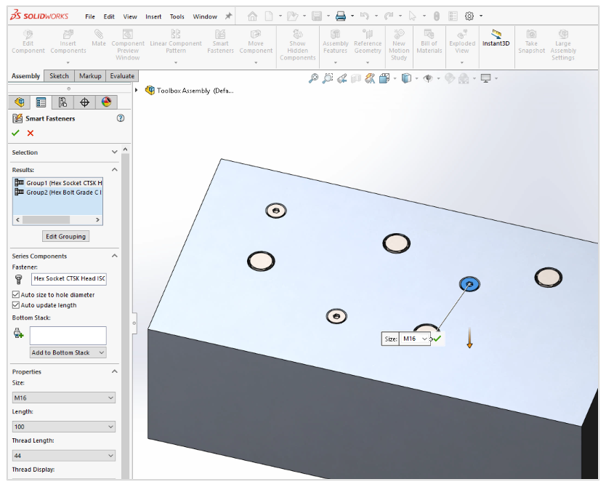Viewport: 612px width, 489px height.
Task: Click the blue highlighted fastener hole
Action: (469, 284)
